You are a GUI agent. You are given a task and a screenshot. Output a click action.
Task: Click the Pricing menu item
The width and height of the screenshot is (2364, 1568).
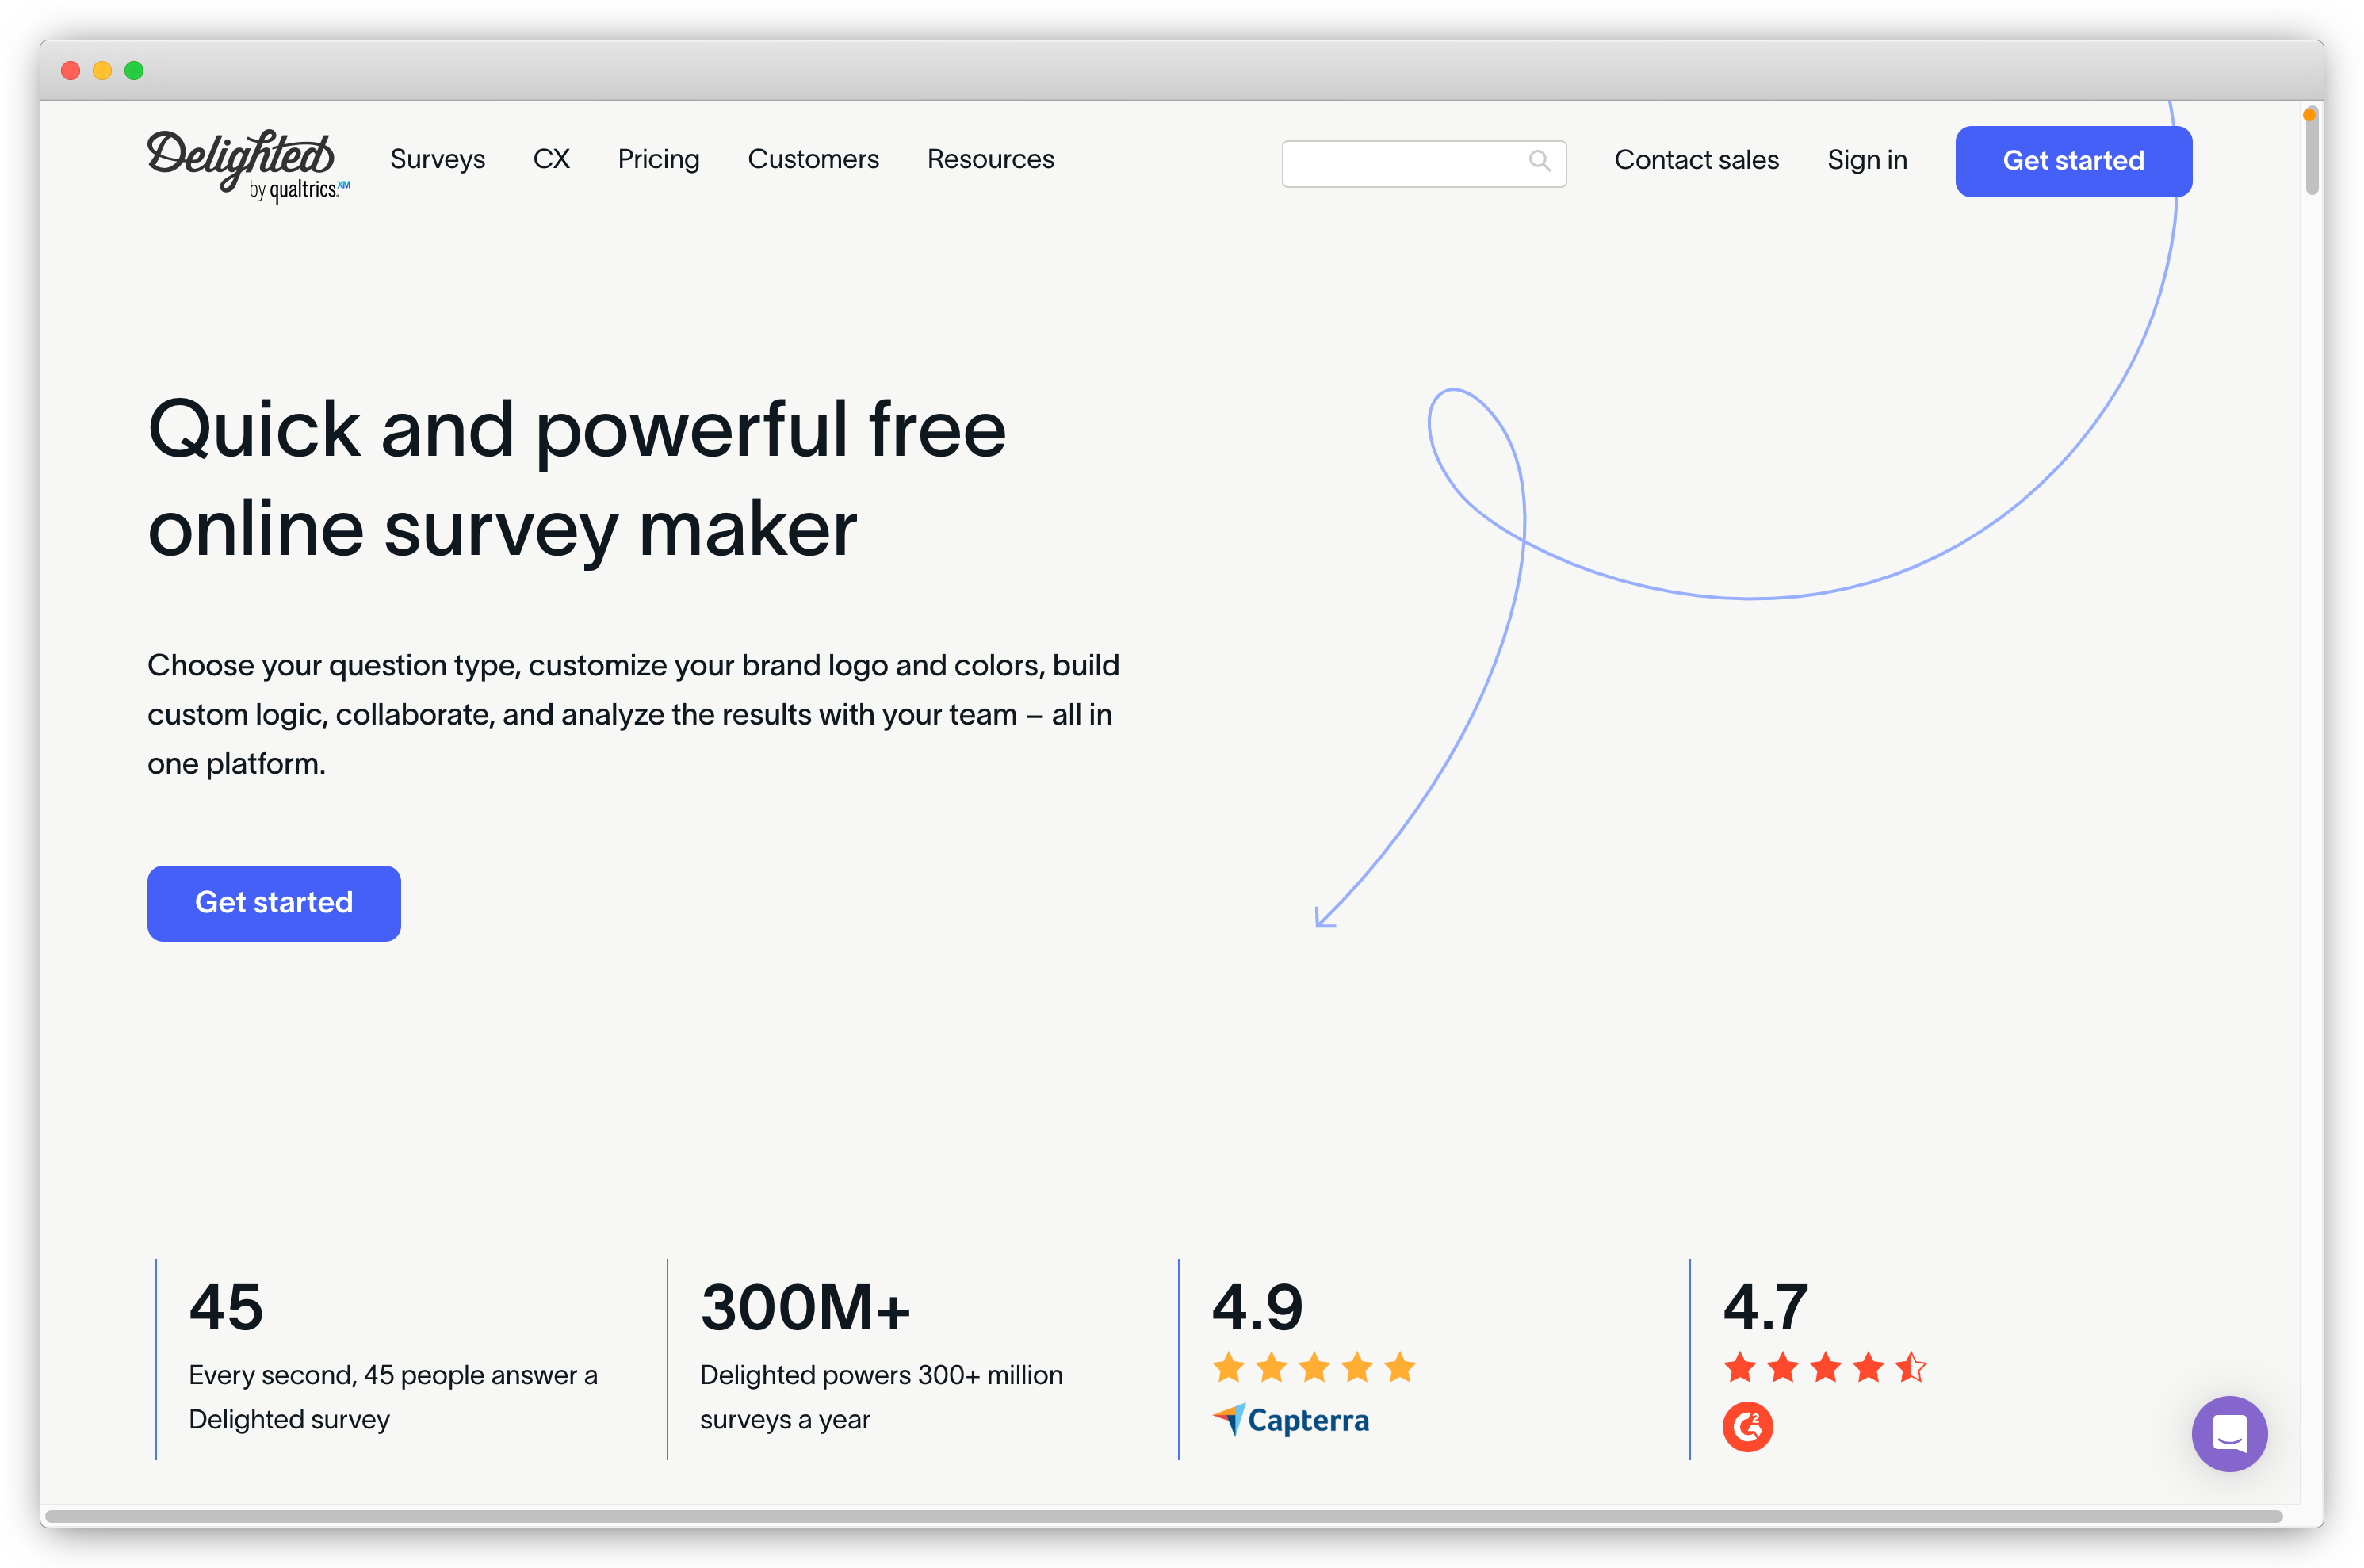(660, 159)
